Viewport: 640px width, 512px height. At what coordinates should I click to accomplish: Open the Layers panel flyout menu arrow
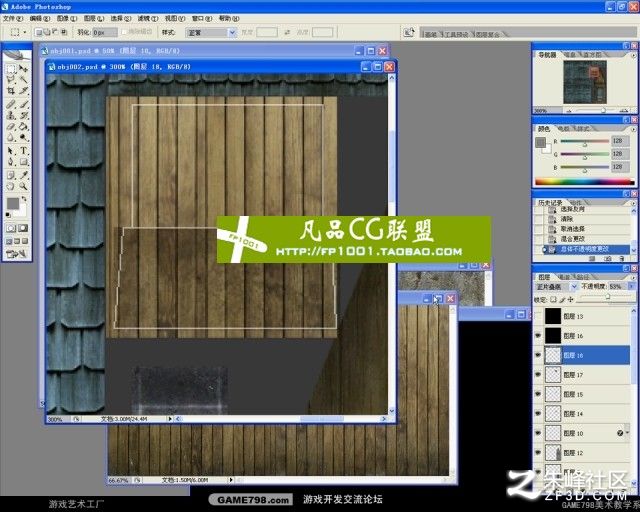(633, 277)
